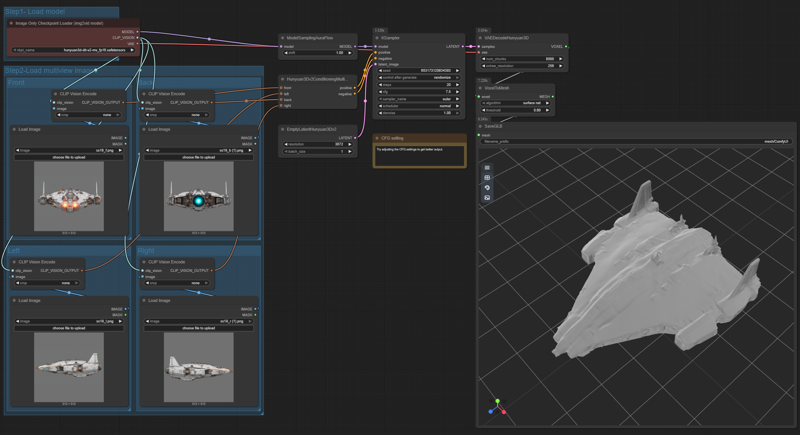Screen dimensions: 800x435
Task: Open the 3D viewer menu icon (top one)
Action: [x=487, y=168]
